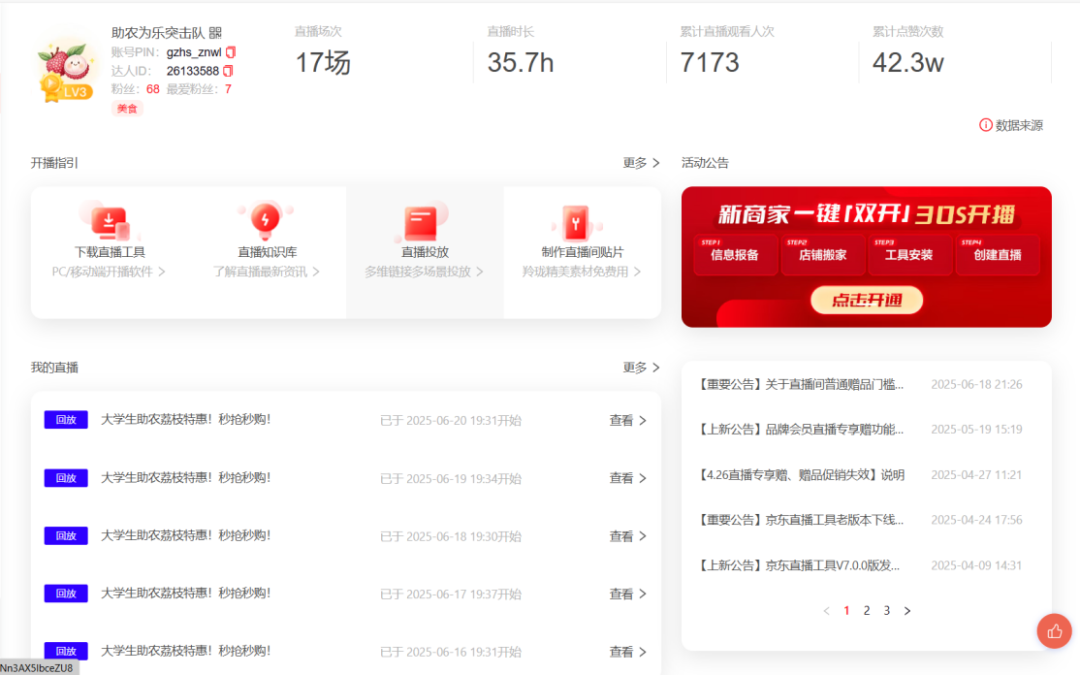Click the lychee profile avatar
This screenshot has width=1080, height=675.
(64, 68)
